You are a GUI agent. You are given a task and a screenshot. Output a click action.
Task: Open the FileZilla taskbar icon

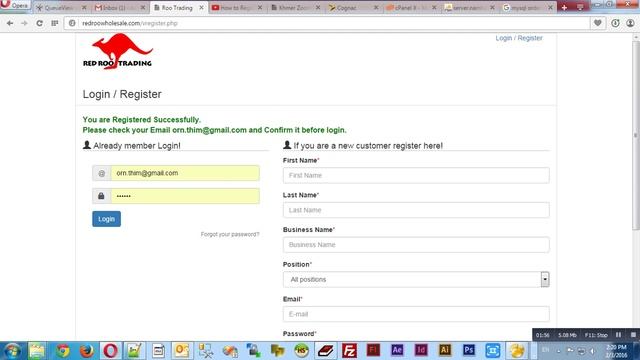pos(349,351)
